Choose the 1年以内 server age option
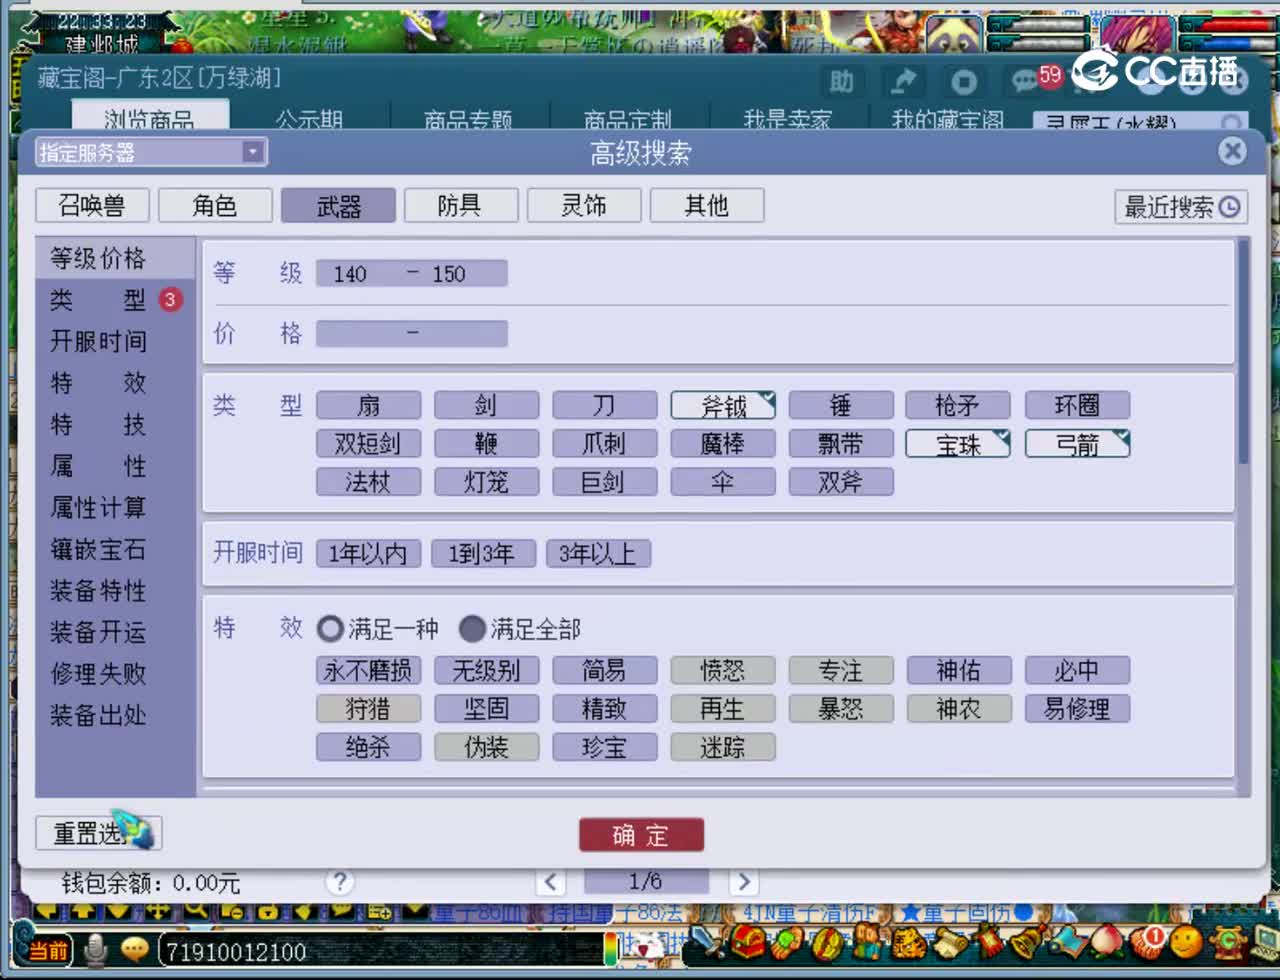 point(368,553)
